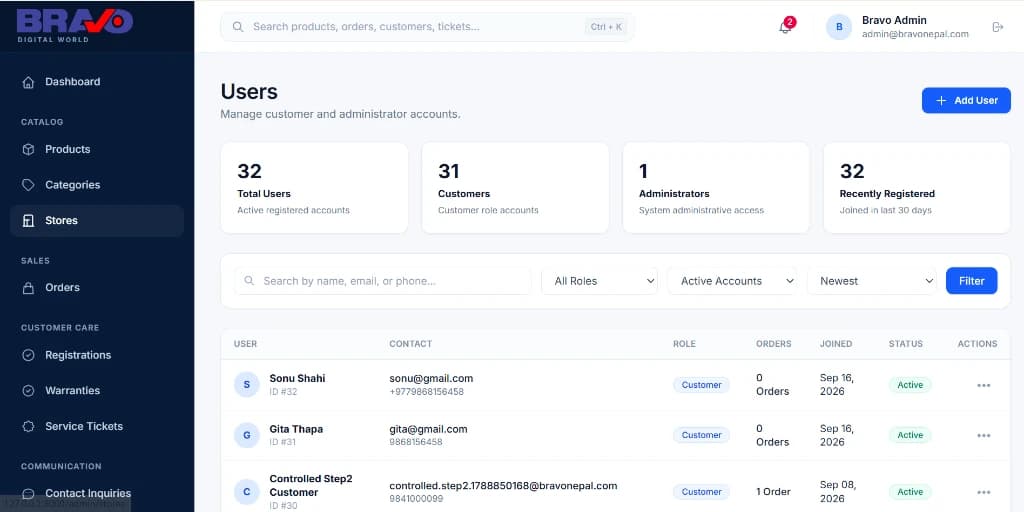The image size is (1024, 512).
Task: Click the Sonu Shahi user name
Action: [x=297, y=378]
